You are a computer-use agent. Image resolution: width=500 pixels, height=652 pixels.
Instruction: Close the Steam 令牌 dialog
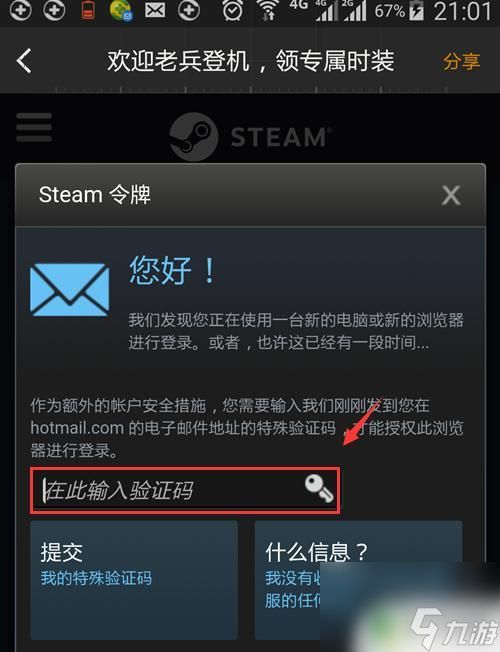(x=451, y=195)
